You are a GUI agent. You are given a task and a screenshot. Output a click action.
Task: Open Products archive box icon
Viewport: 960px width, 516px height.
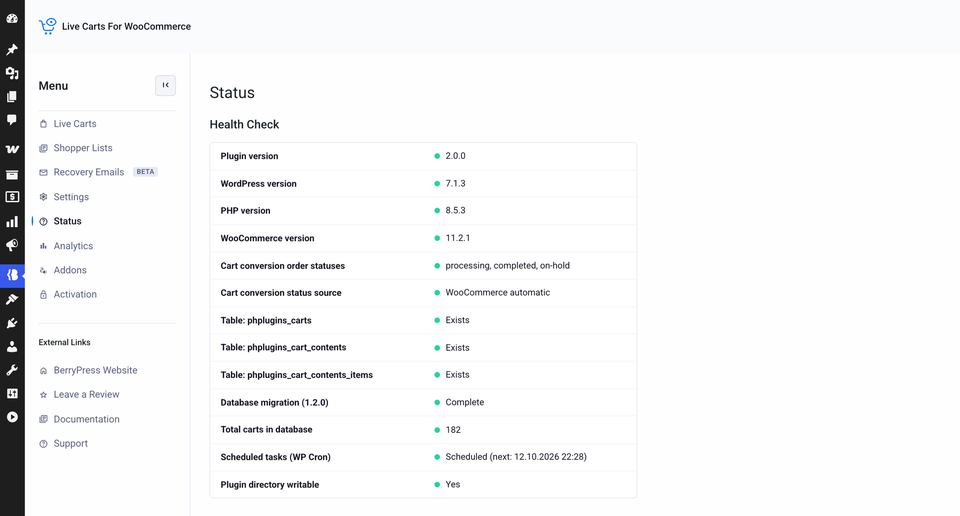click(12, 175)
